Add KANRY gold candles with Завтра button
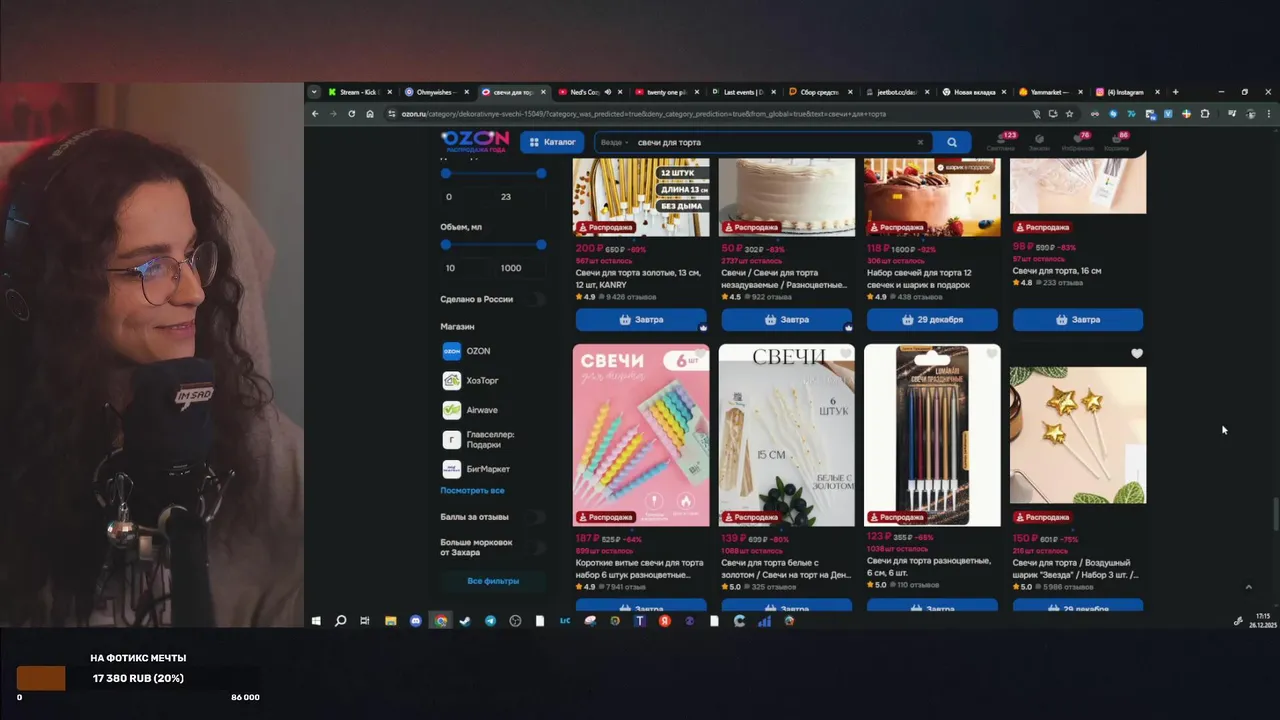The width and height of the screenshot is (1280, 720). 641,320
